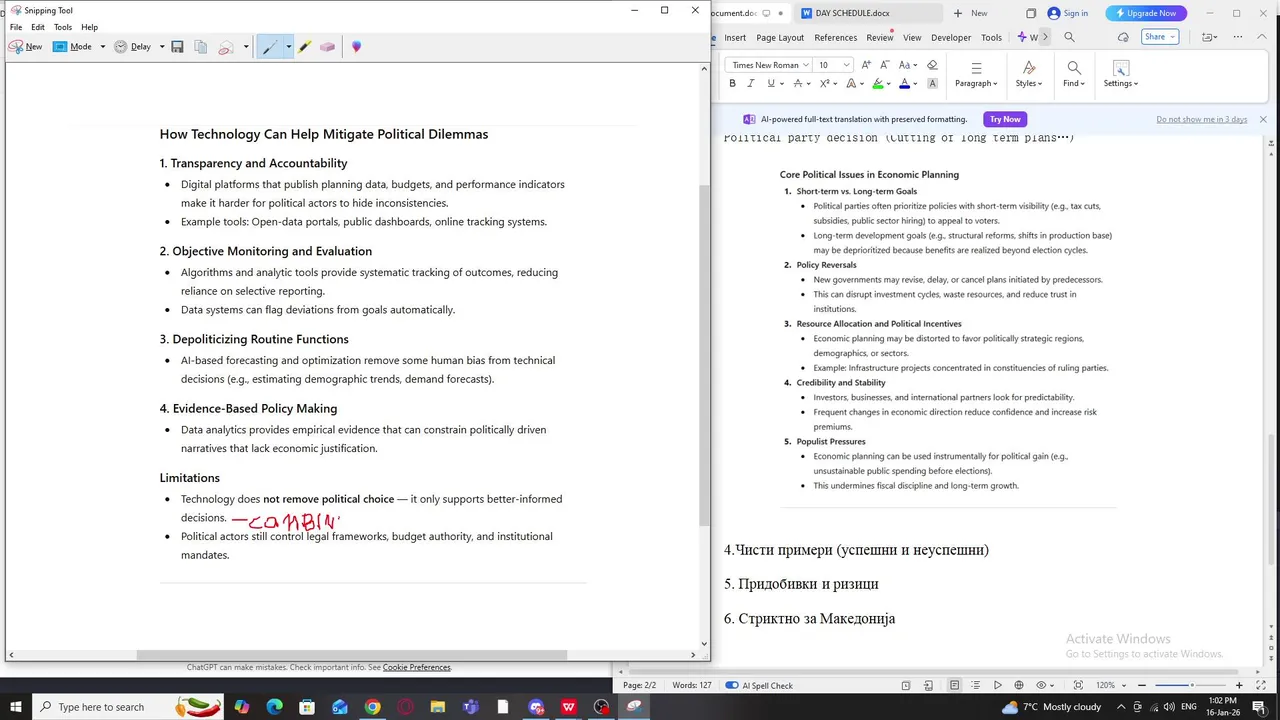Image resolution: width=1280 pixels, height=720 pixels.
Task: Click the Snipping Tool Mode button
Action: pyautogui.click(x=72, y=46)
